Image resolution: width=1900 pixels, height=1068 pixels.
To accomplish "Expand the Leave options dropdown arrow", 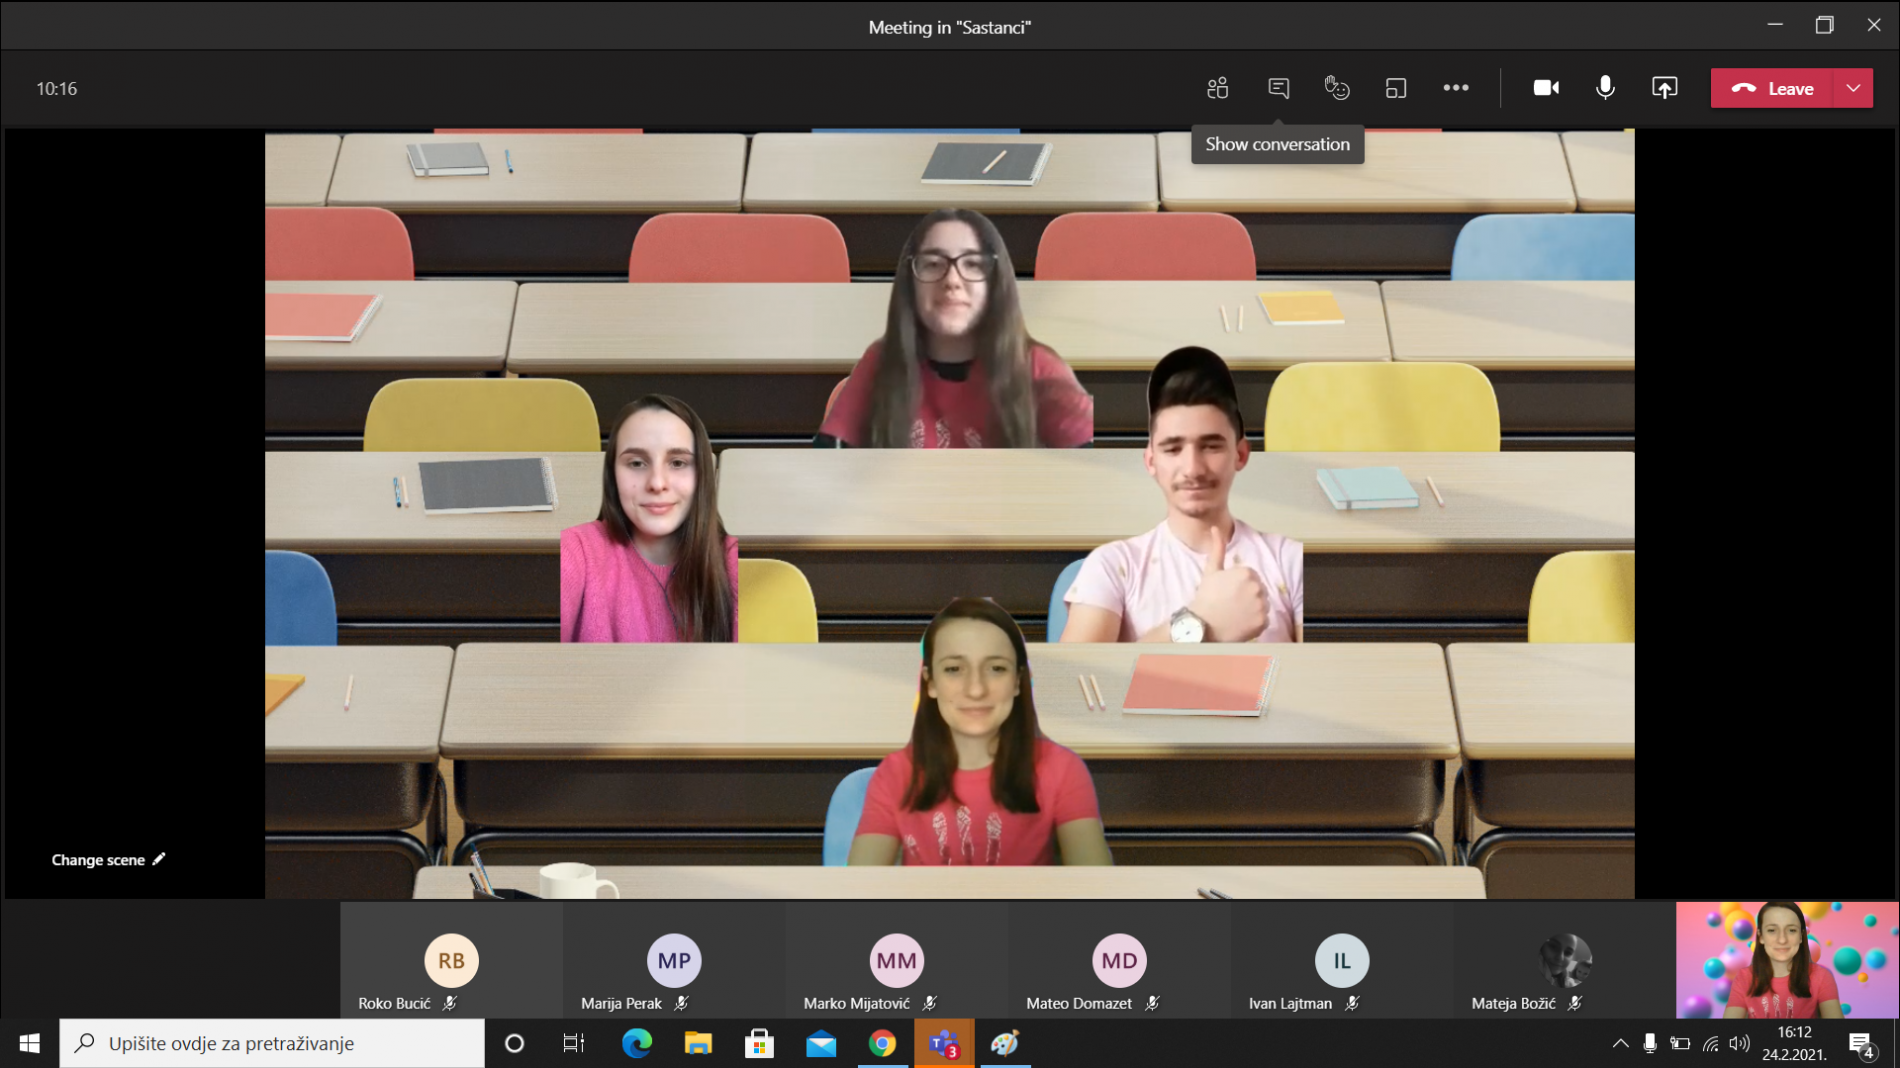I will (x=1853, y=88).
